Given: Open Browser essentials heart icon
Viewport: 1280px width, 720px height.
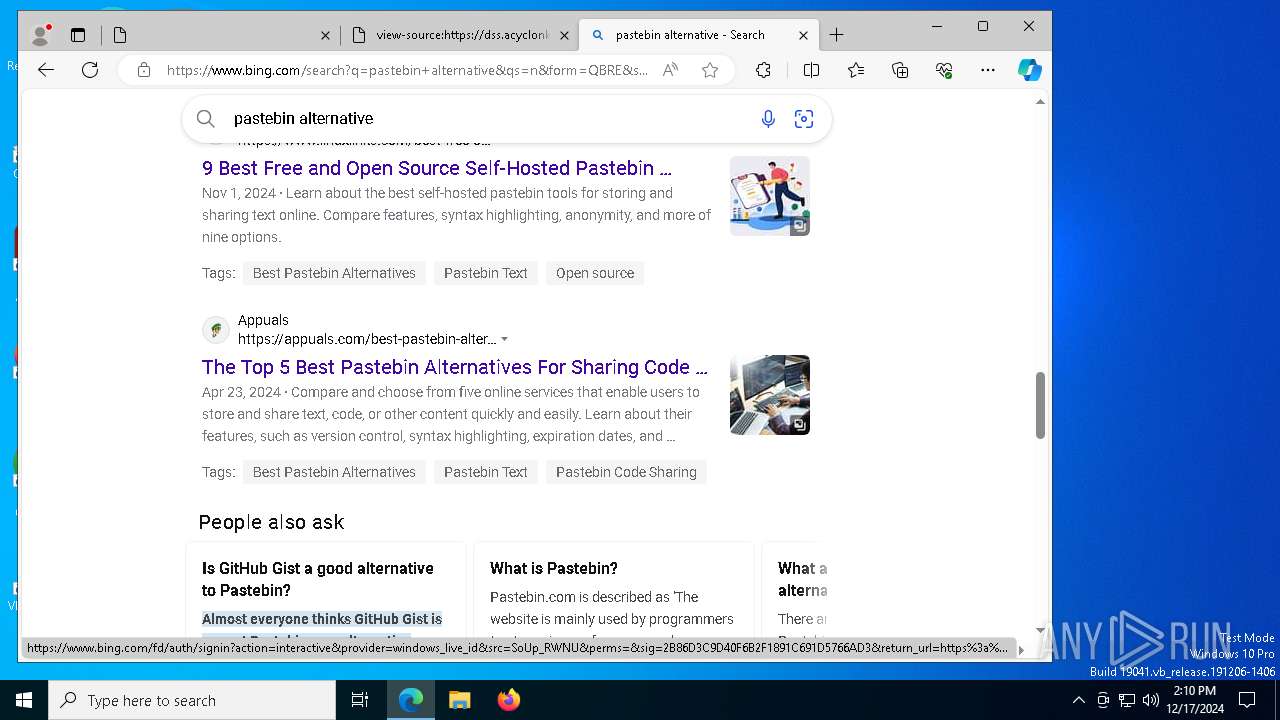Looking at the screenshot, I should (944, 70).
